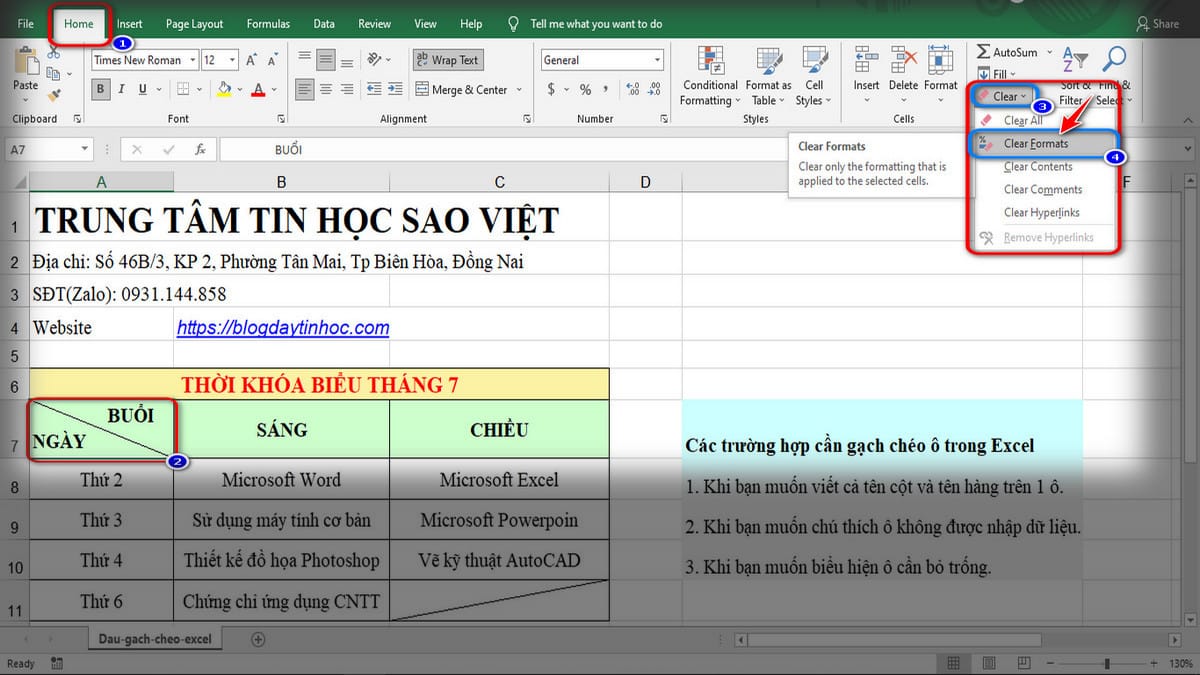Switch to the Insert ribbon tab
This screenshot has width=1200, height=675.
129,23
